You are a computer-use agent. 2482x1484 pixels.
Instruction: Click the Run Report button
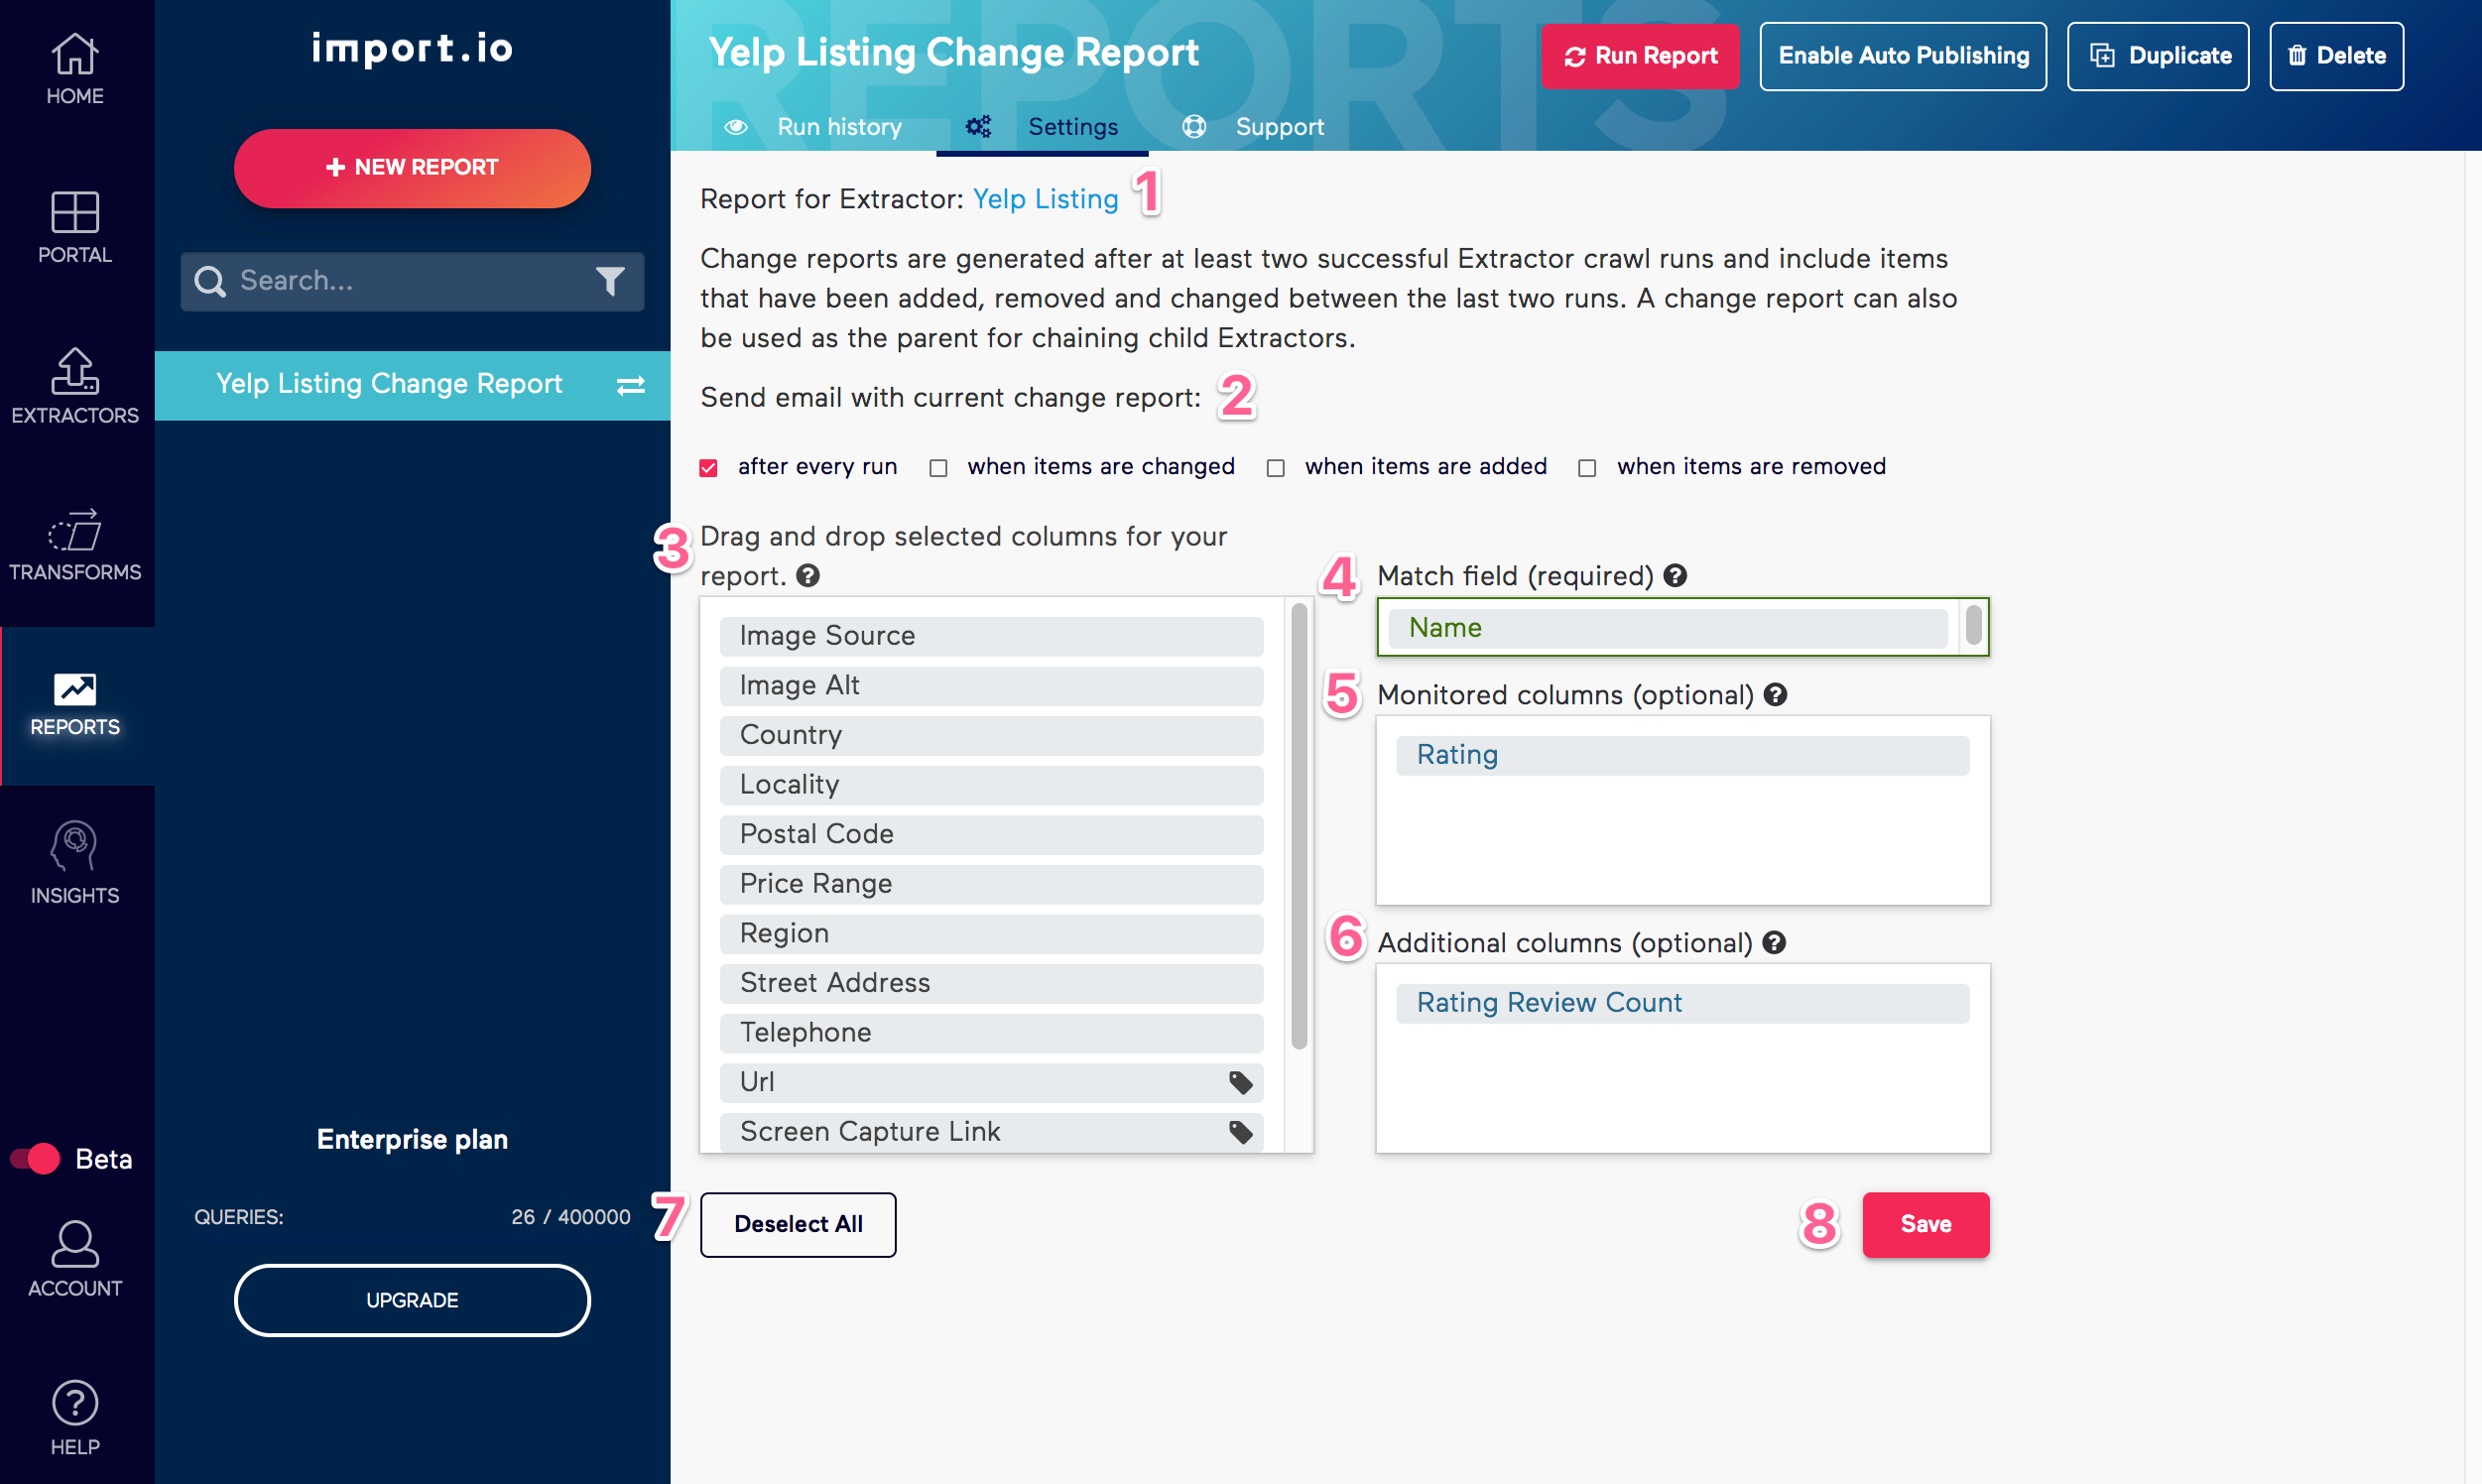point(1639,56)
